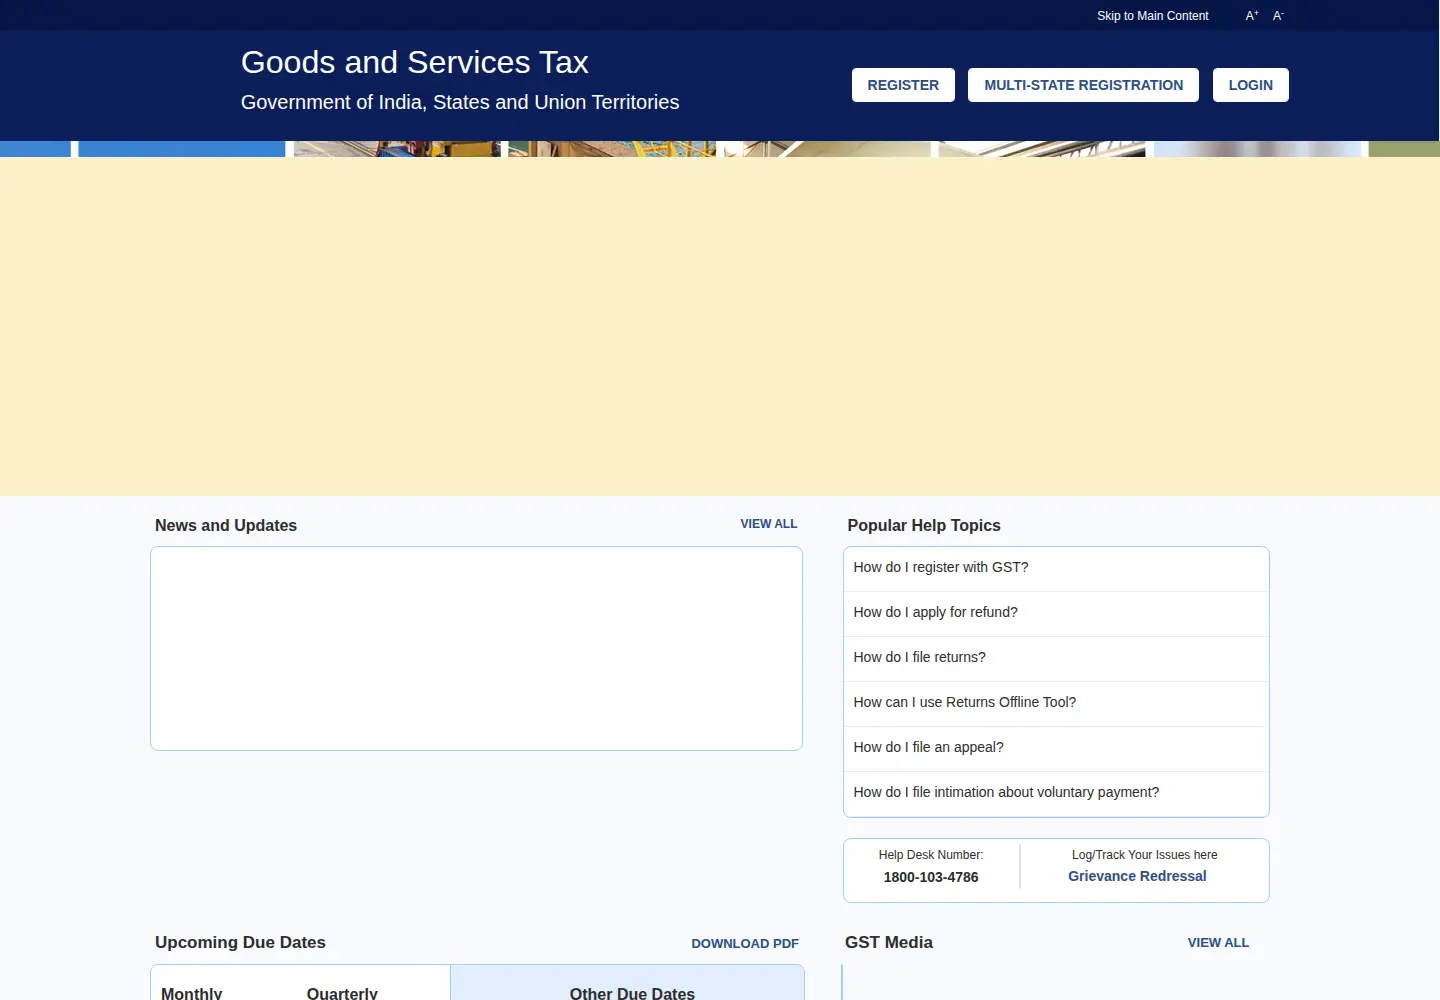Download the due dates PDF
Screen dimensions: 1440x1000
point(745,944)
